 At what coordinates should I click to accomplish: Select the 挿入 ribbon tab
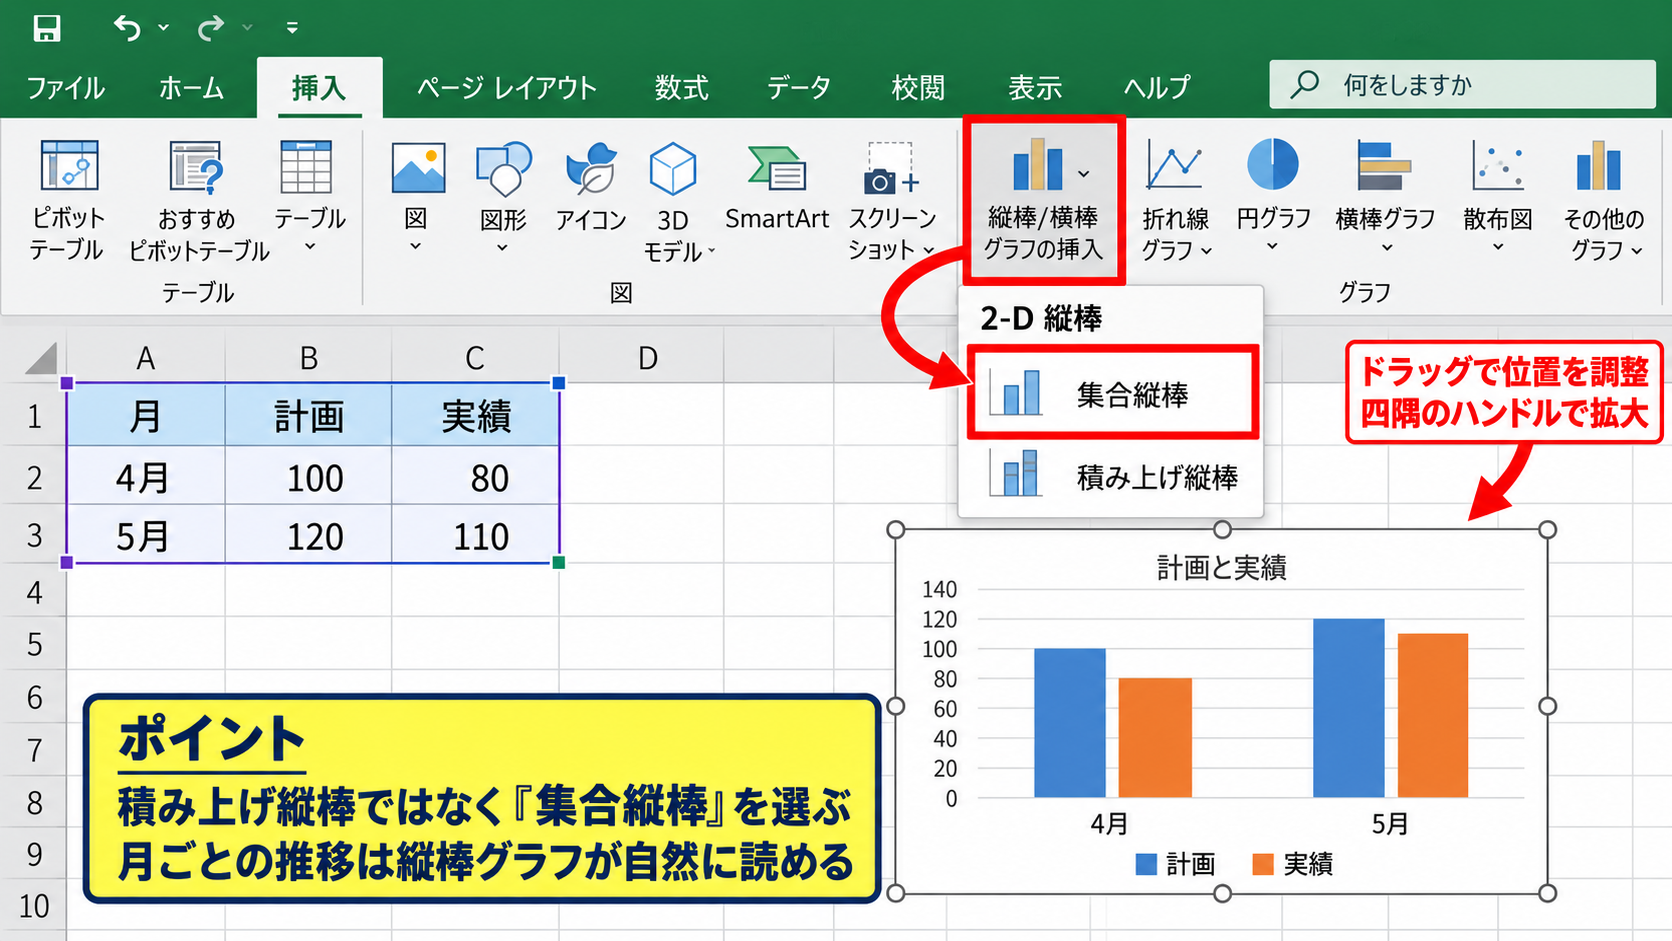[x=319, y=88]
